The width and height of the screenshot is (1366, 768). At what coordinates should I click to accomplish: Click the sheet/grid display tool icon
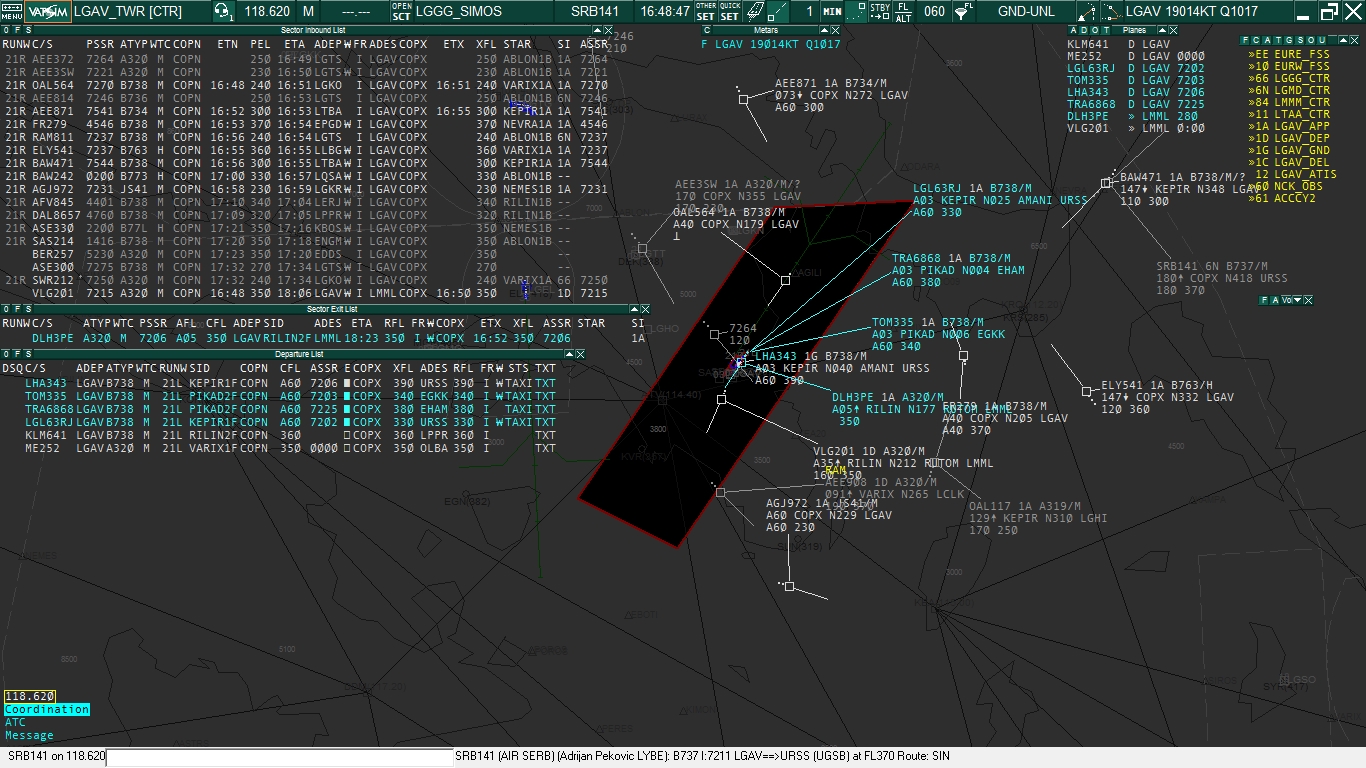756,12
